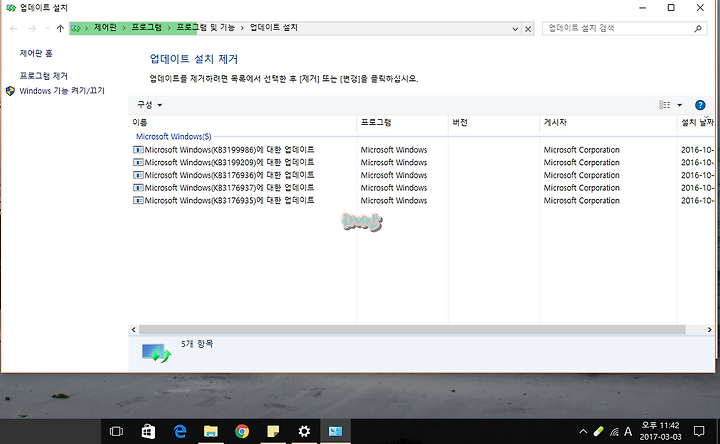Collapse the Microsoft Windows(5) group
720x444 pixels.
click(x=174, y=137)
